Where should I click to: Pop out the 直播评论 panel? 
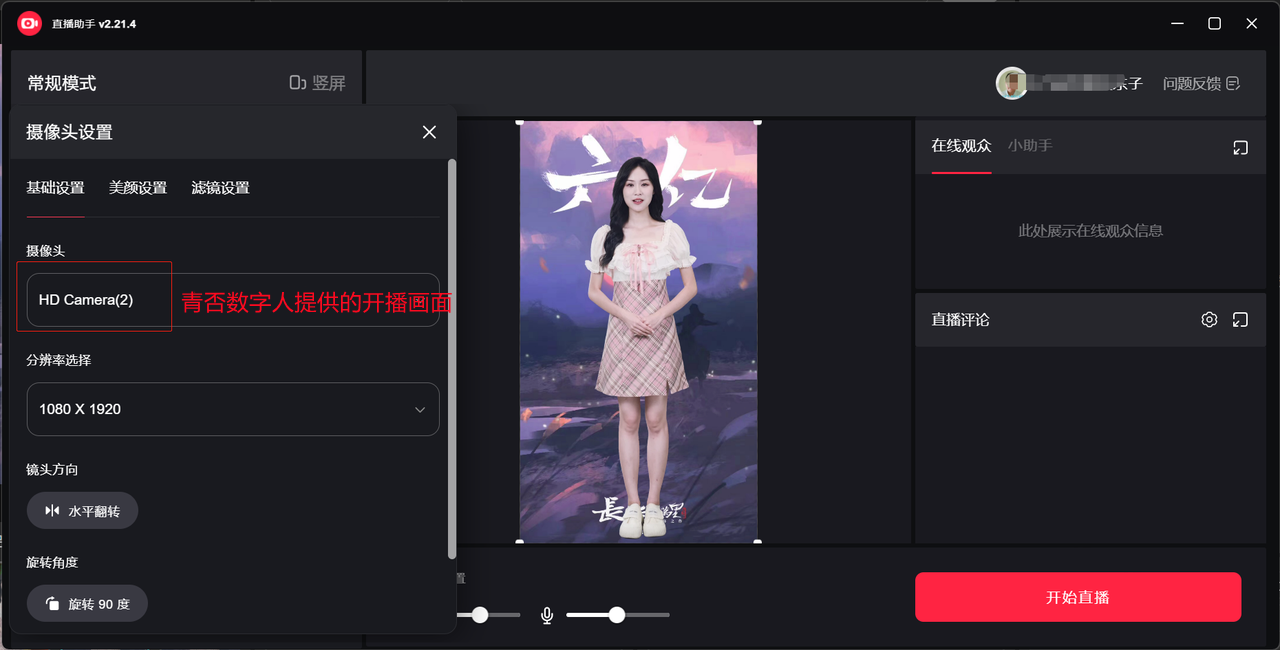1240,320
